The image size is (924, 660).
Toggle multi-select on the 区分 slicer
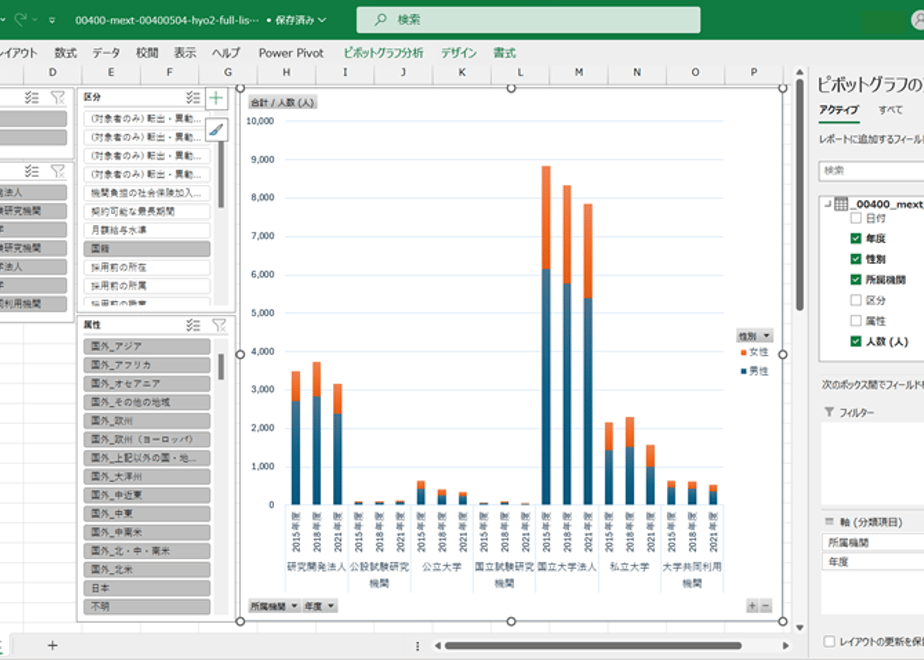pyautogui.click(x=193, y=97)
